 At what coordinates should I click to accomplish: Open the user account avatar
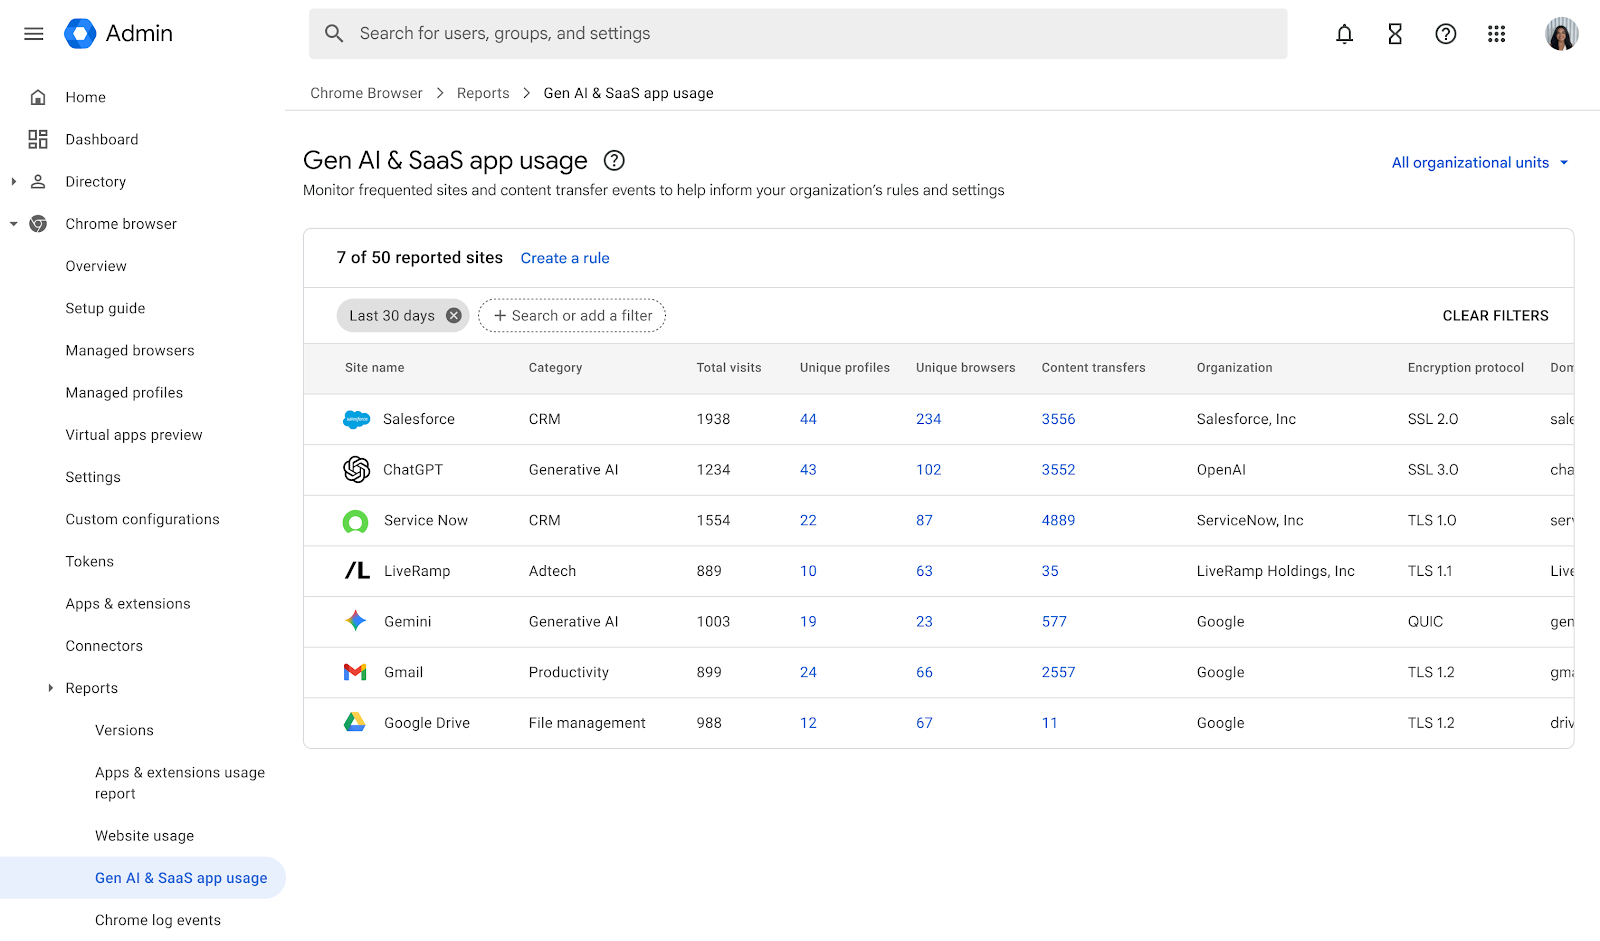[1560, 34]
